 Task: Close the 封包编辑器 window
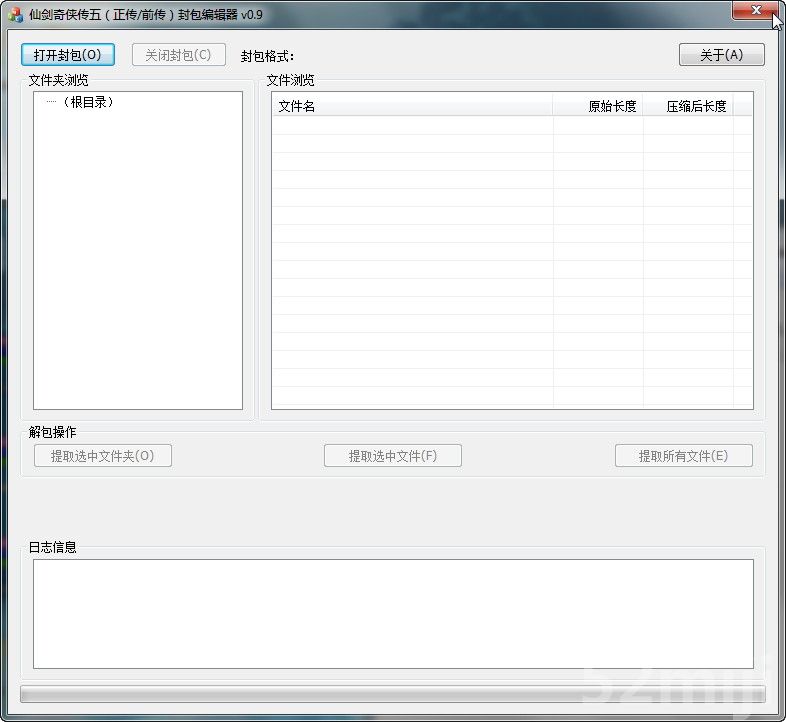tap(756, 10)
